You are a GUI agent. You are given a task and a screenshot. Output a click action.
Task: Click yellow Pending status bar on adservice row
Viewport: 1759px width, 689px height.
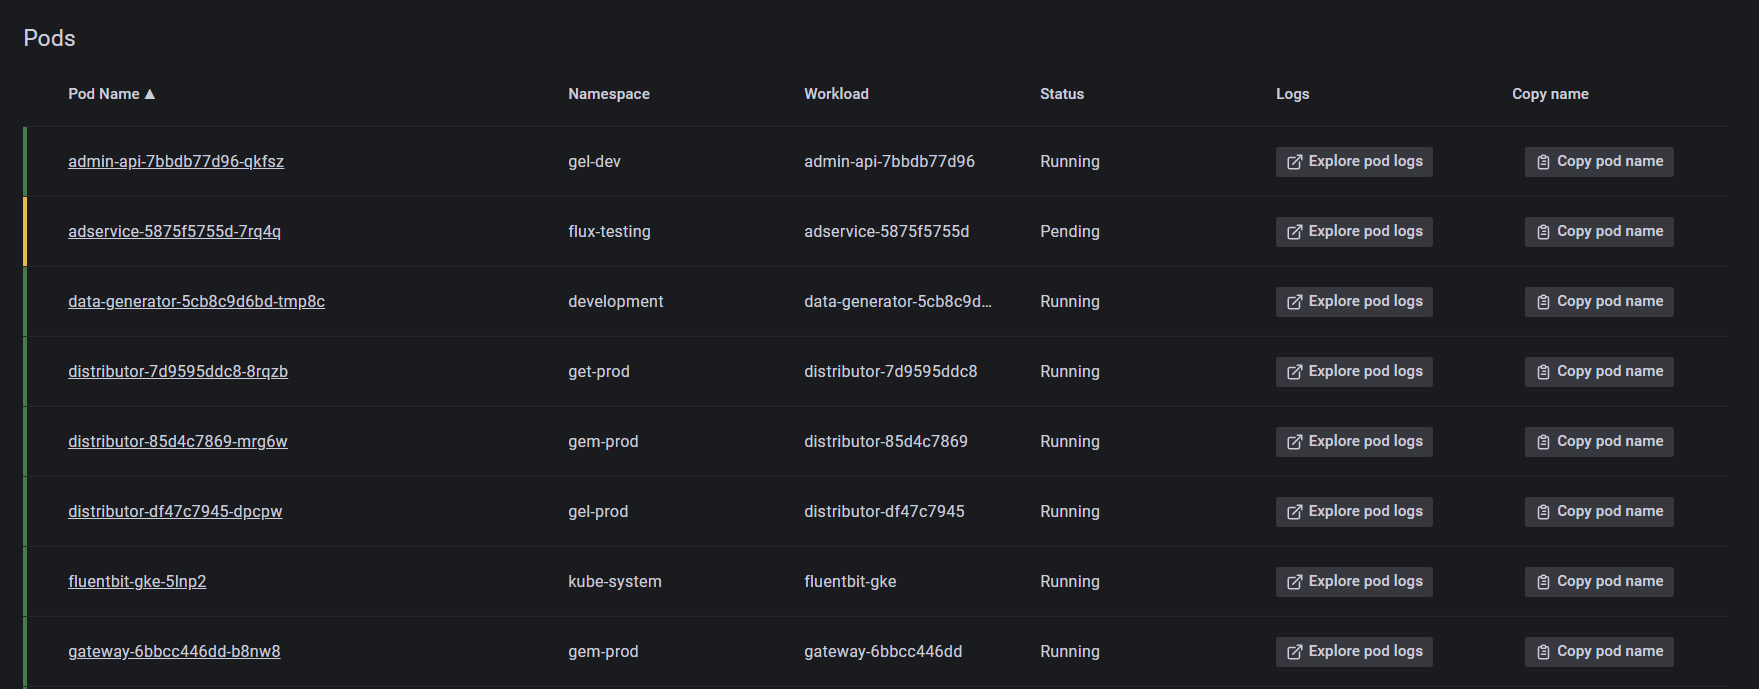[x=25, y=232]
